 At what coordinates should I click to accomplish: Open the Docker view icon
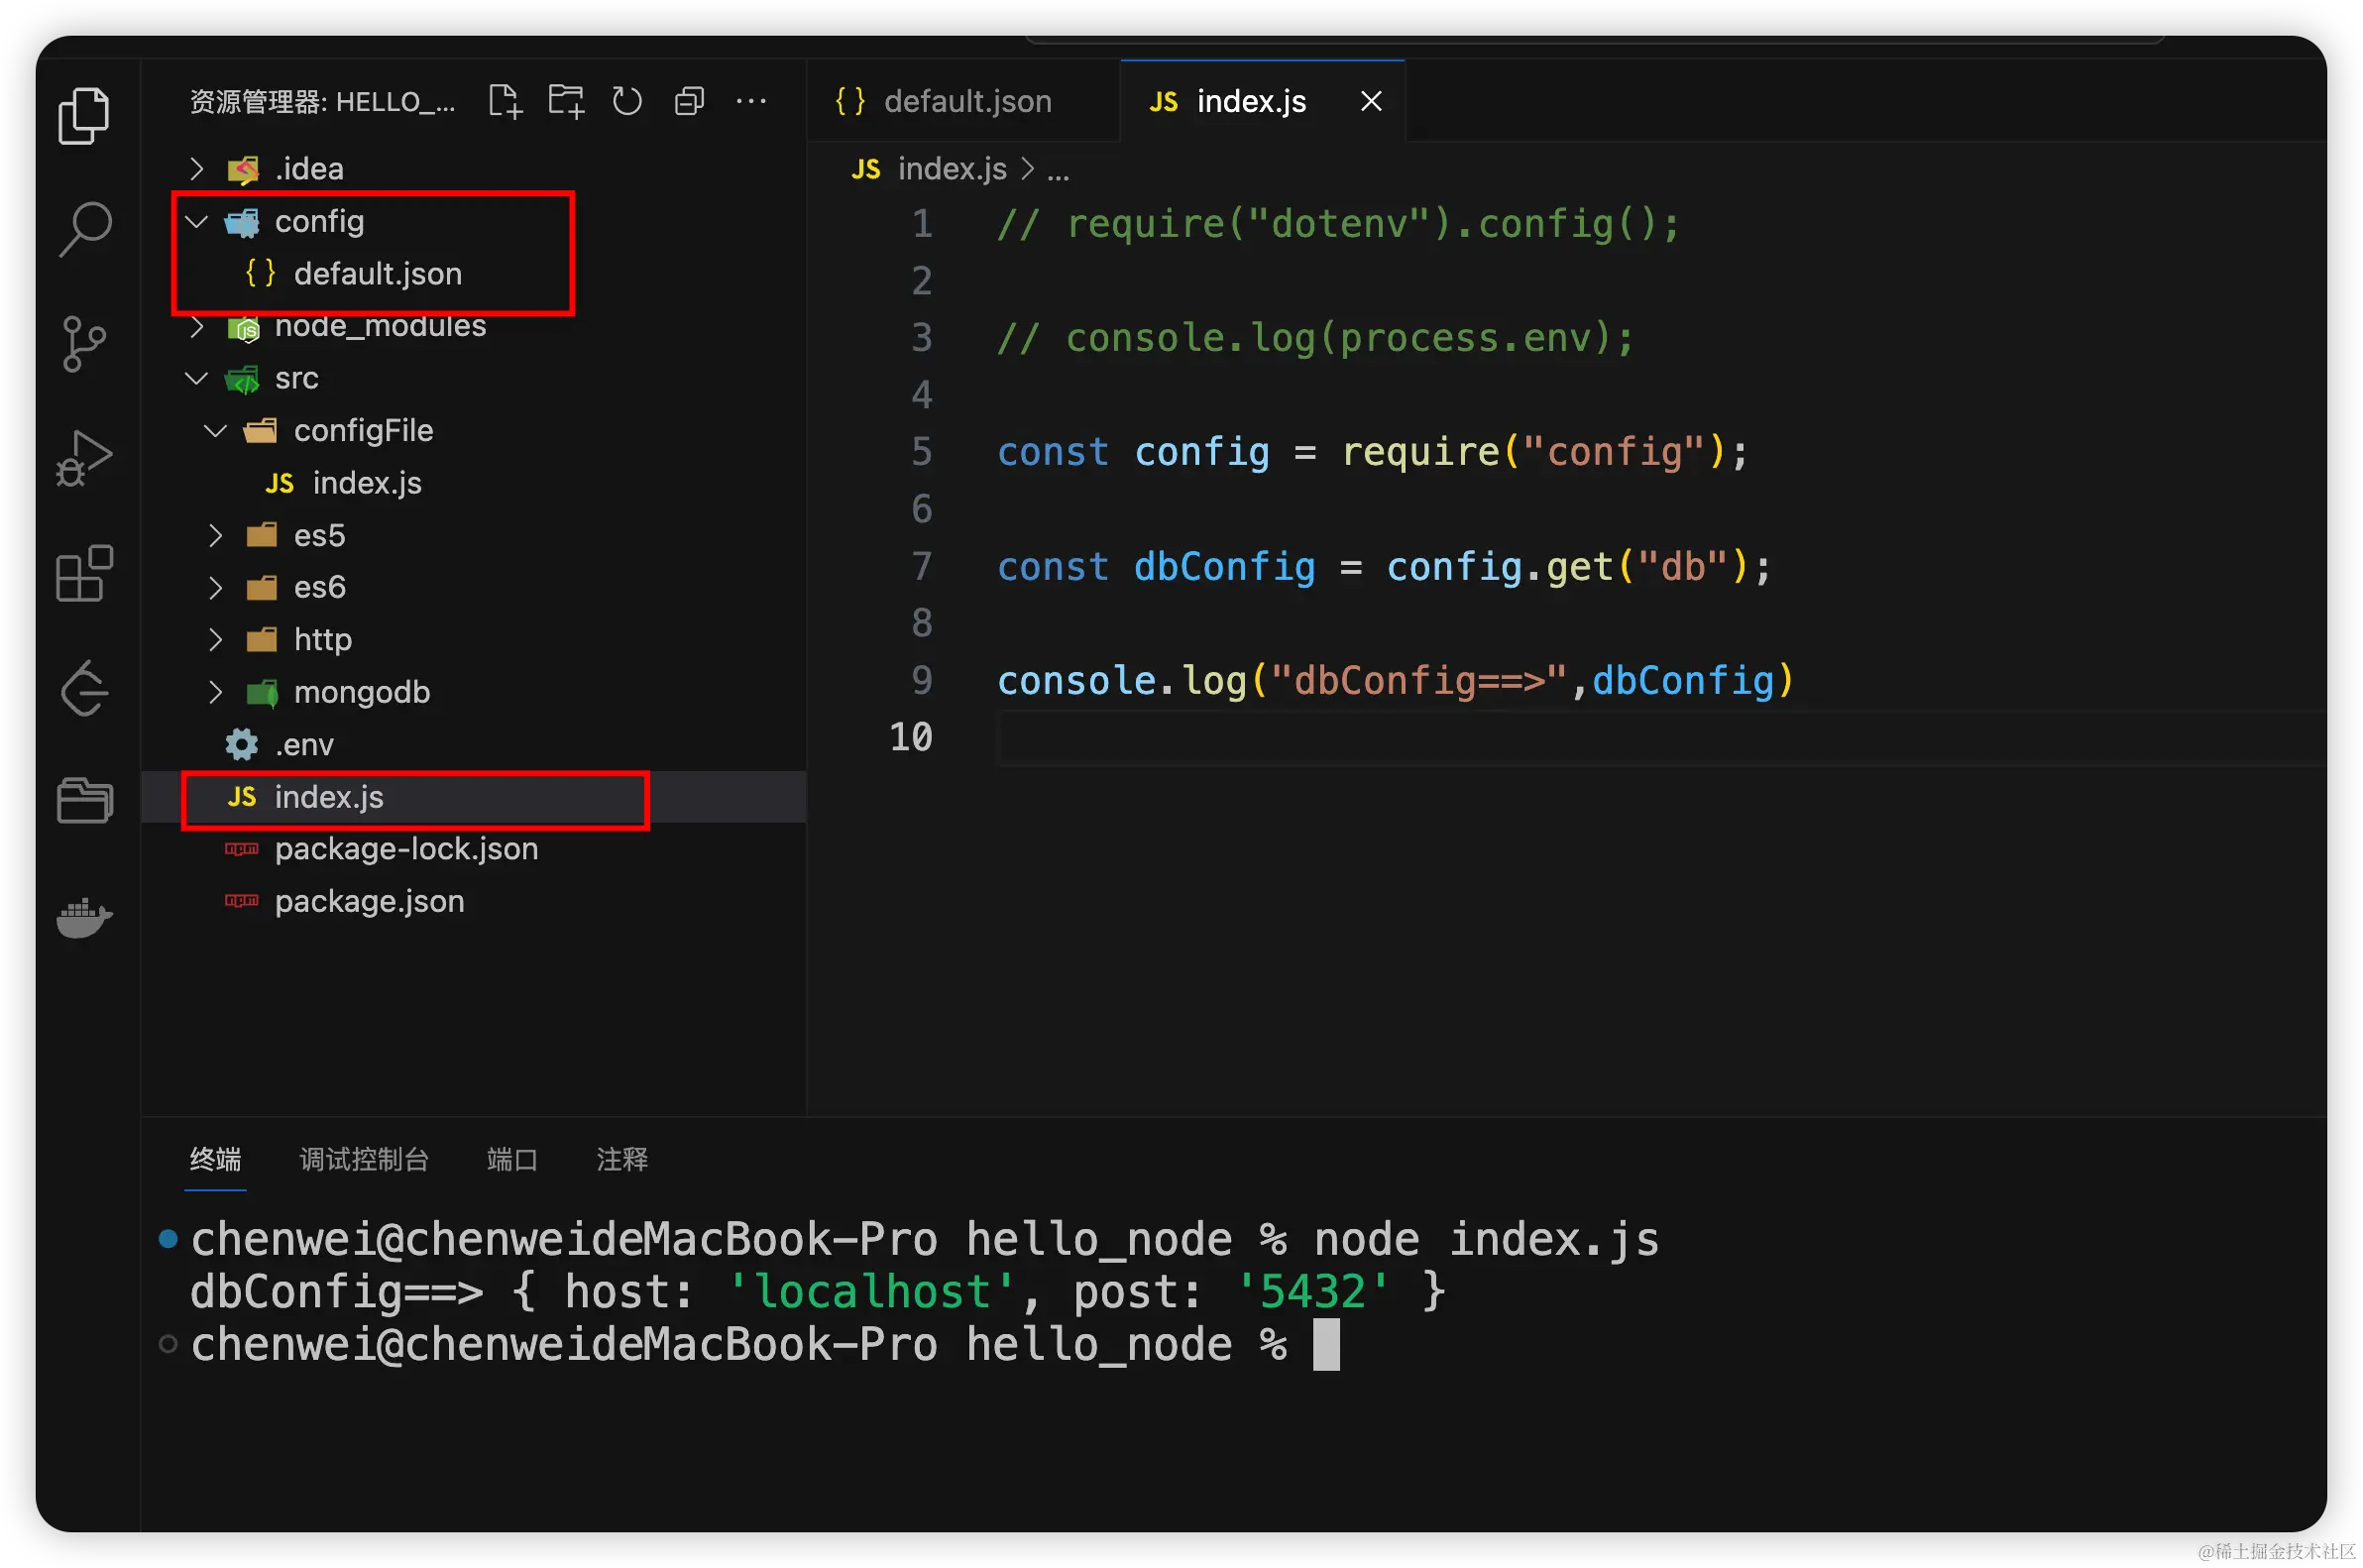(84, 917)
